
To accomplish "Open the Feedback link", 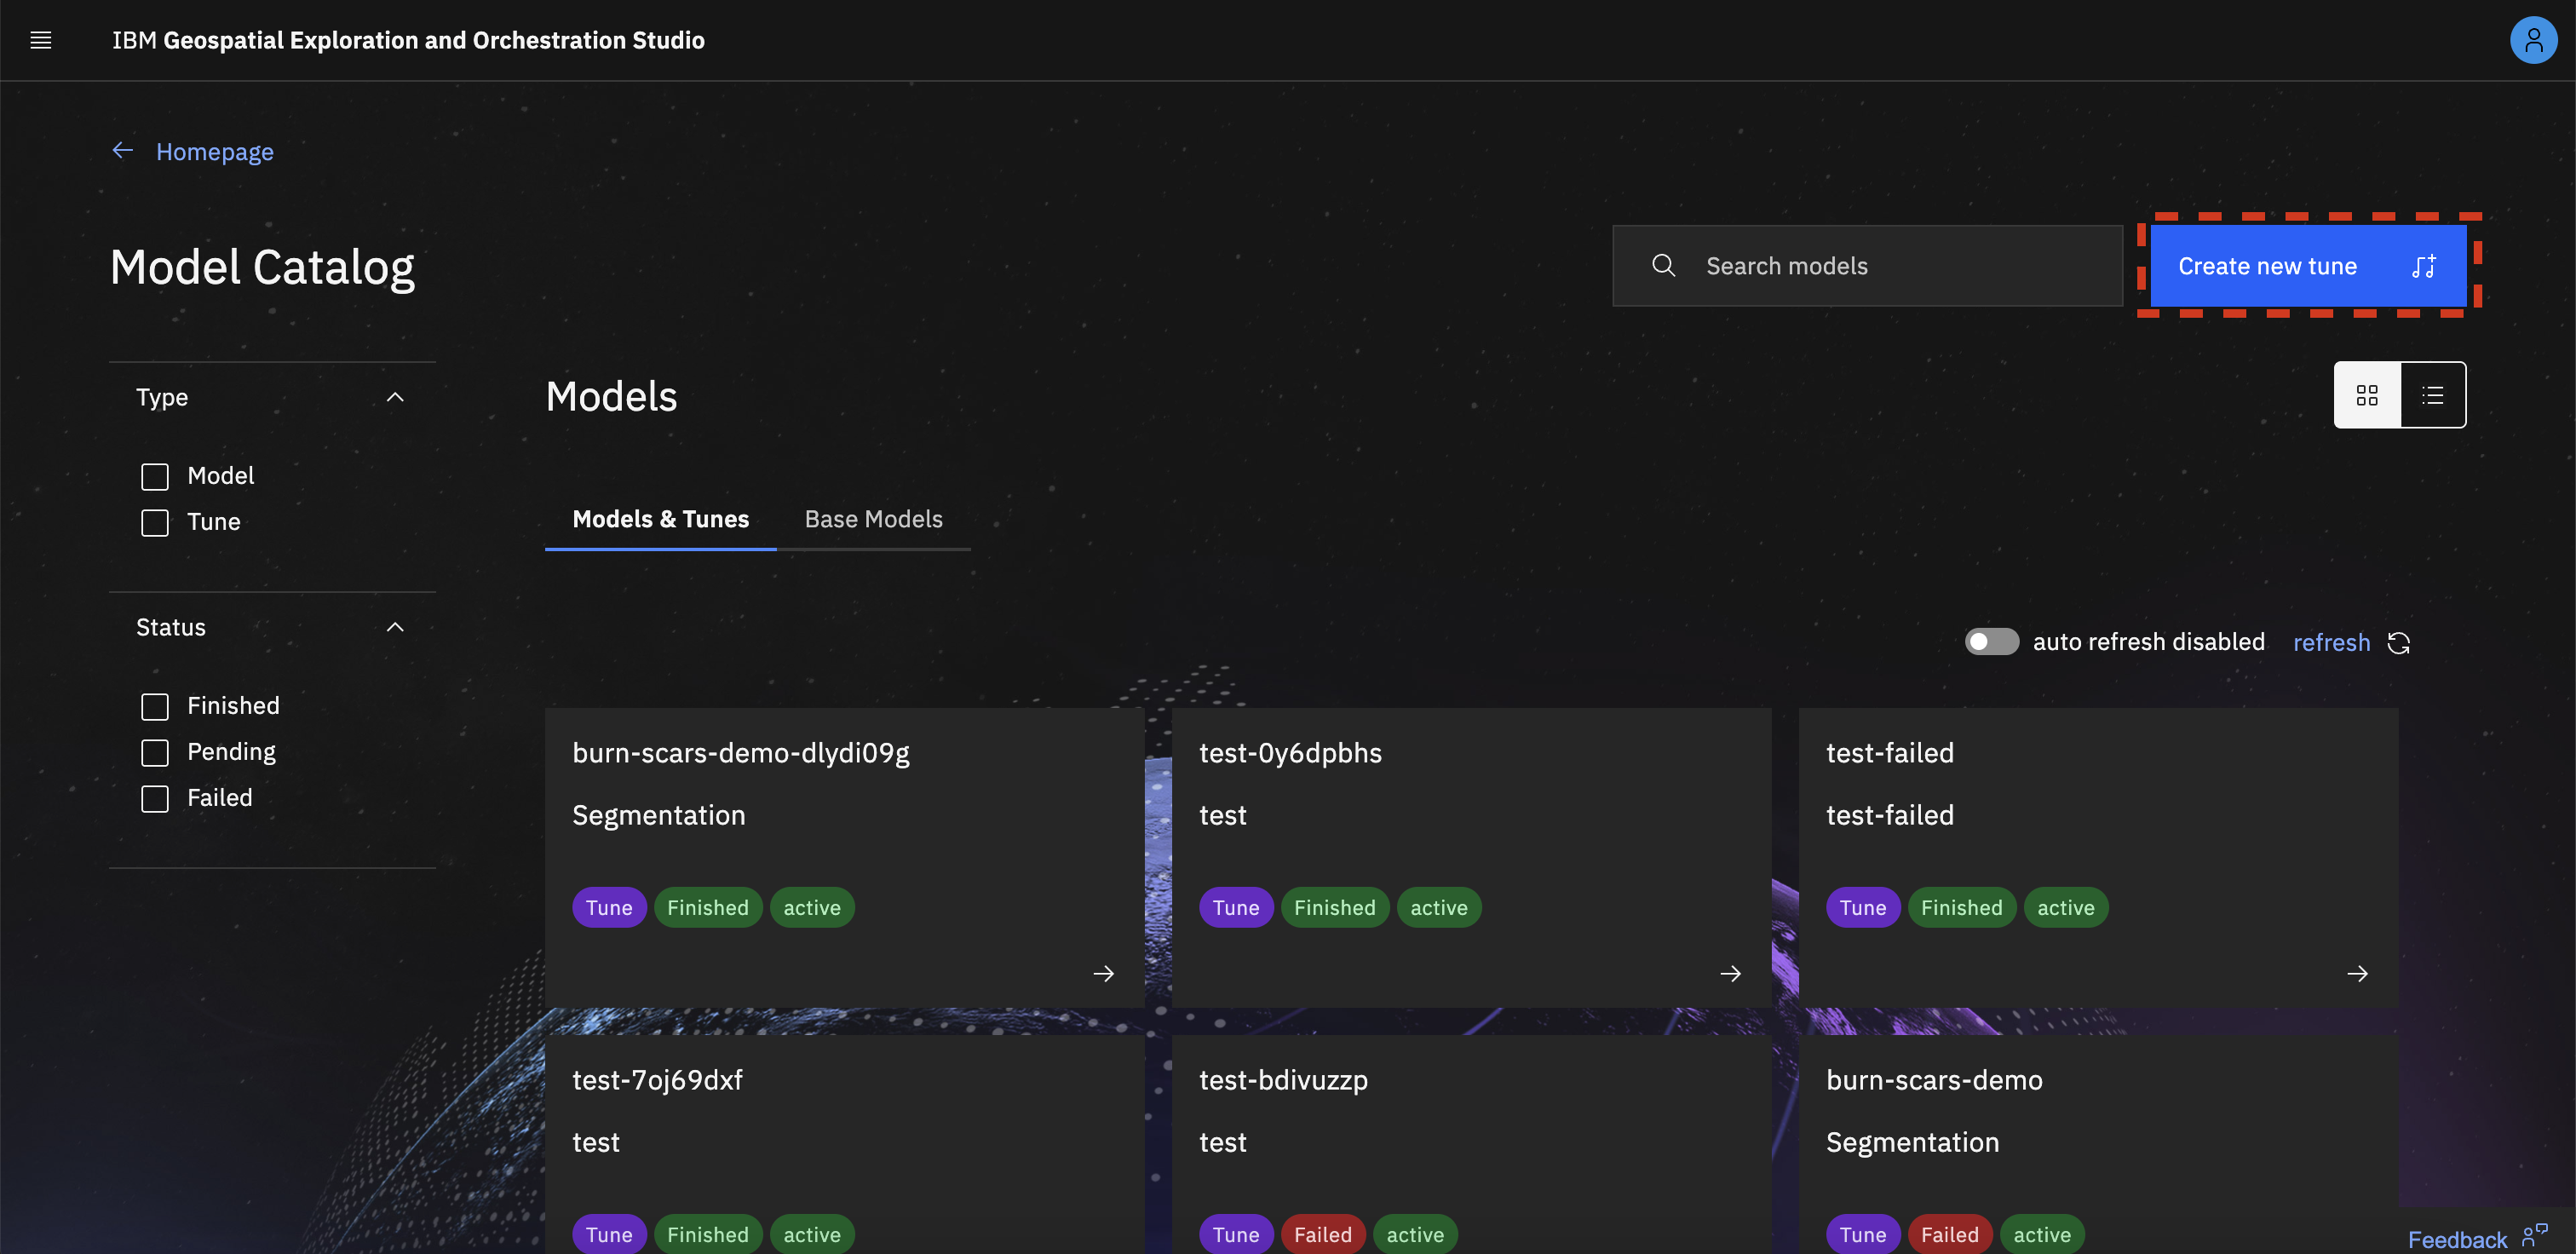I will 2457,1239.
